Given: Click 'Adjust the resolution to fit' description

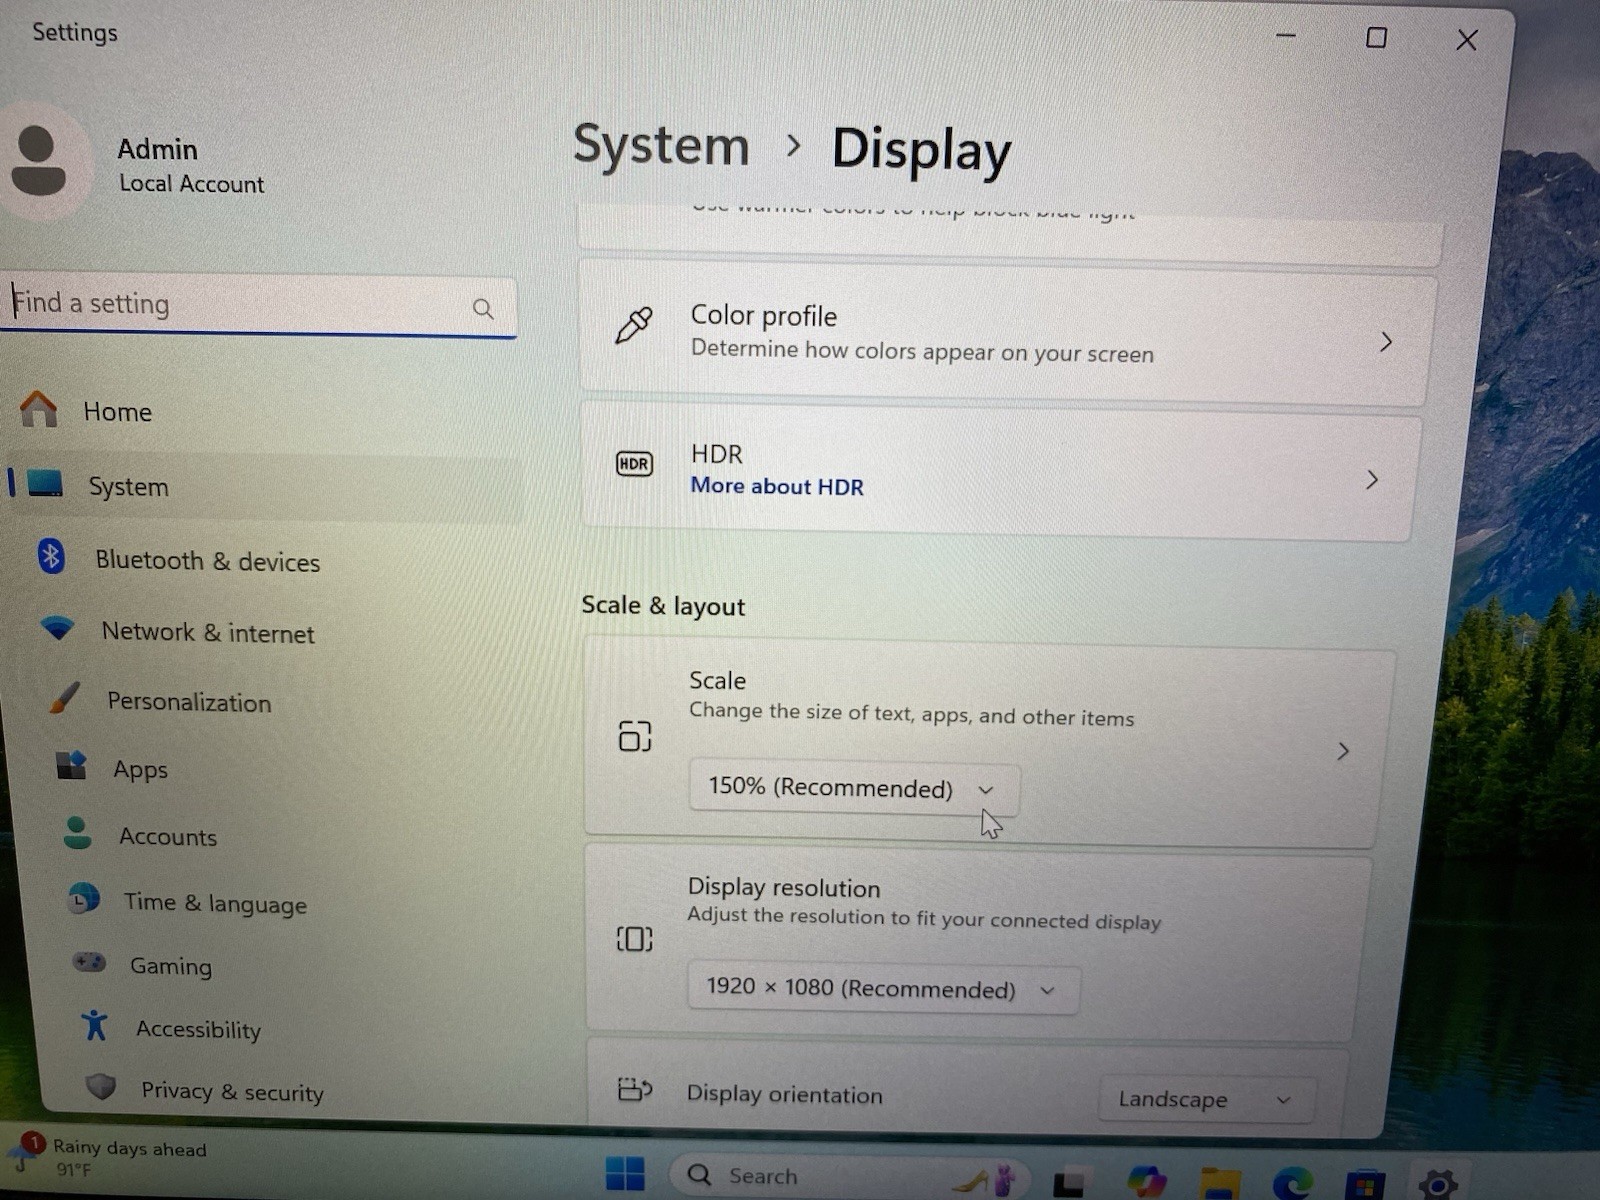Looking at the screenshot, I should pos(924,918).
